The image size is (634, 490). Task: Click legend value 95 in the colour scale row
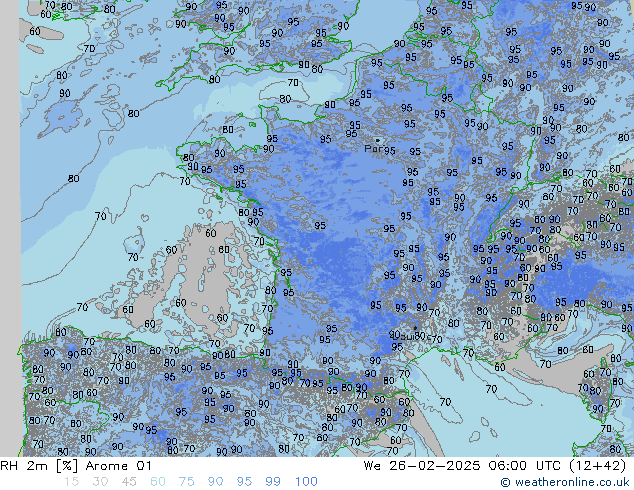coord(244,482)
